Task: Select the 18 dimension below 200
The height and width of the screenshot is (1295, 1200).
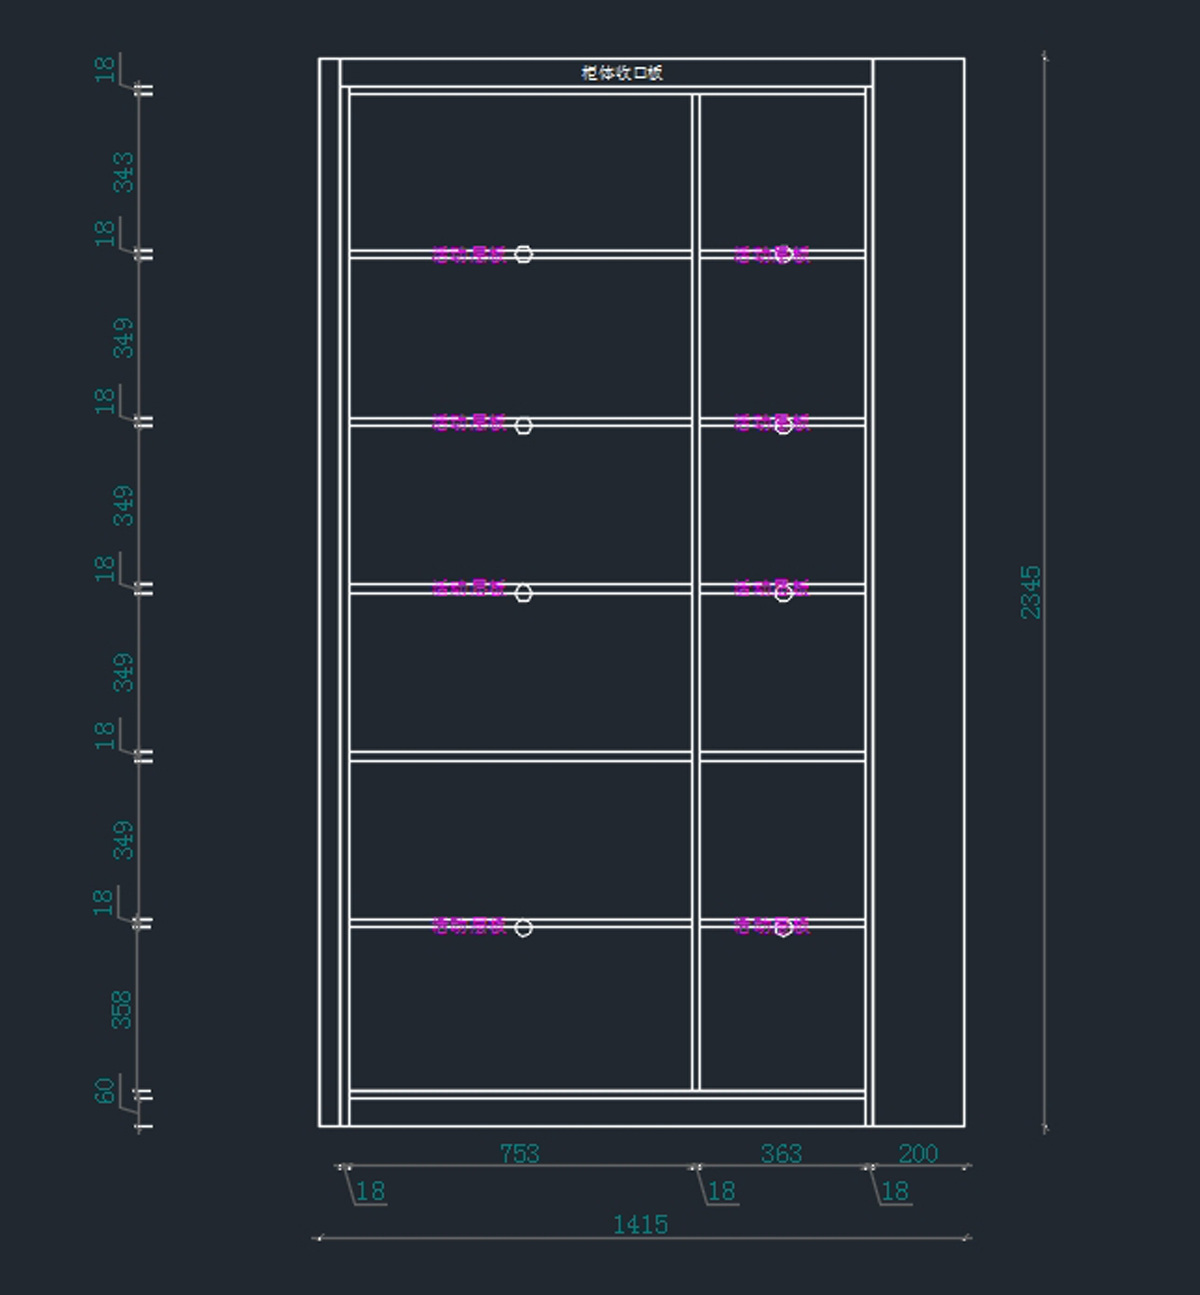Action: [x=895, y=1192]
